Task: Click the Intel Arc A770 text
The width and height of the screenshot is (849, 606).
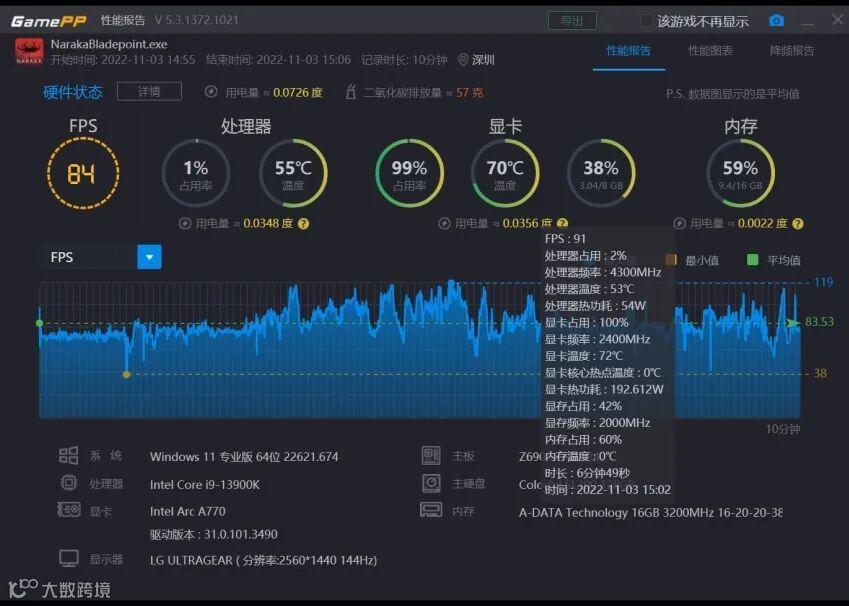Action: click(187, 511)
